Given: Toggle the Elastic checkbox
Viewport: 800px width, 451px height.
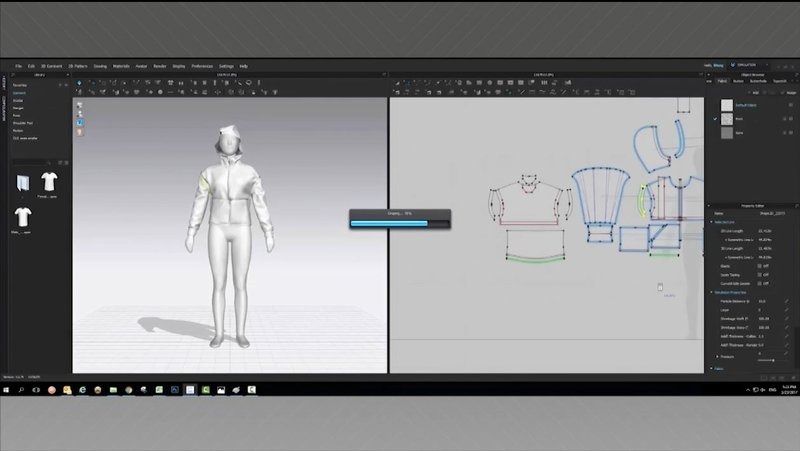Looking at the screenshot, I should click(762, 266).
